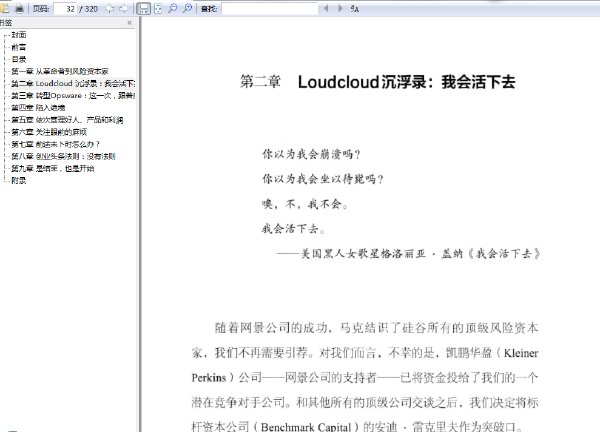The image size is (600, 432).
Task: Click the find text search box
Action: 270,8
